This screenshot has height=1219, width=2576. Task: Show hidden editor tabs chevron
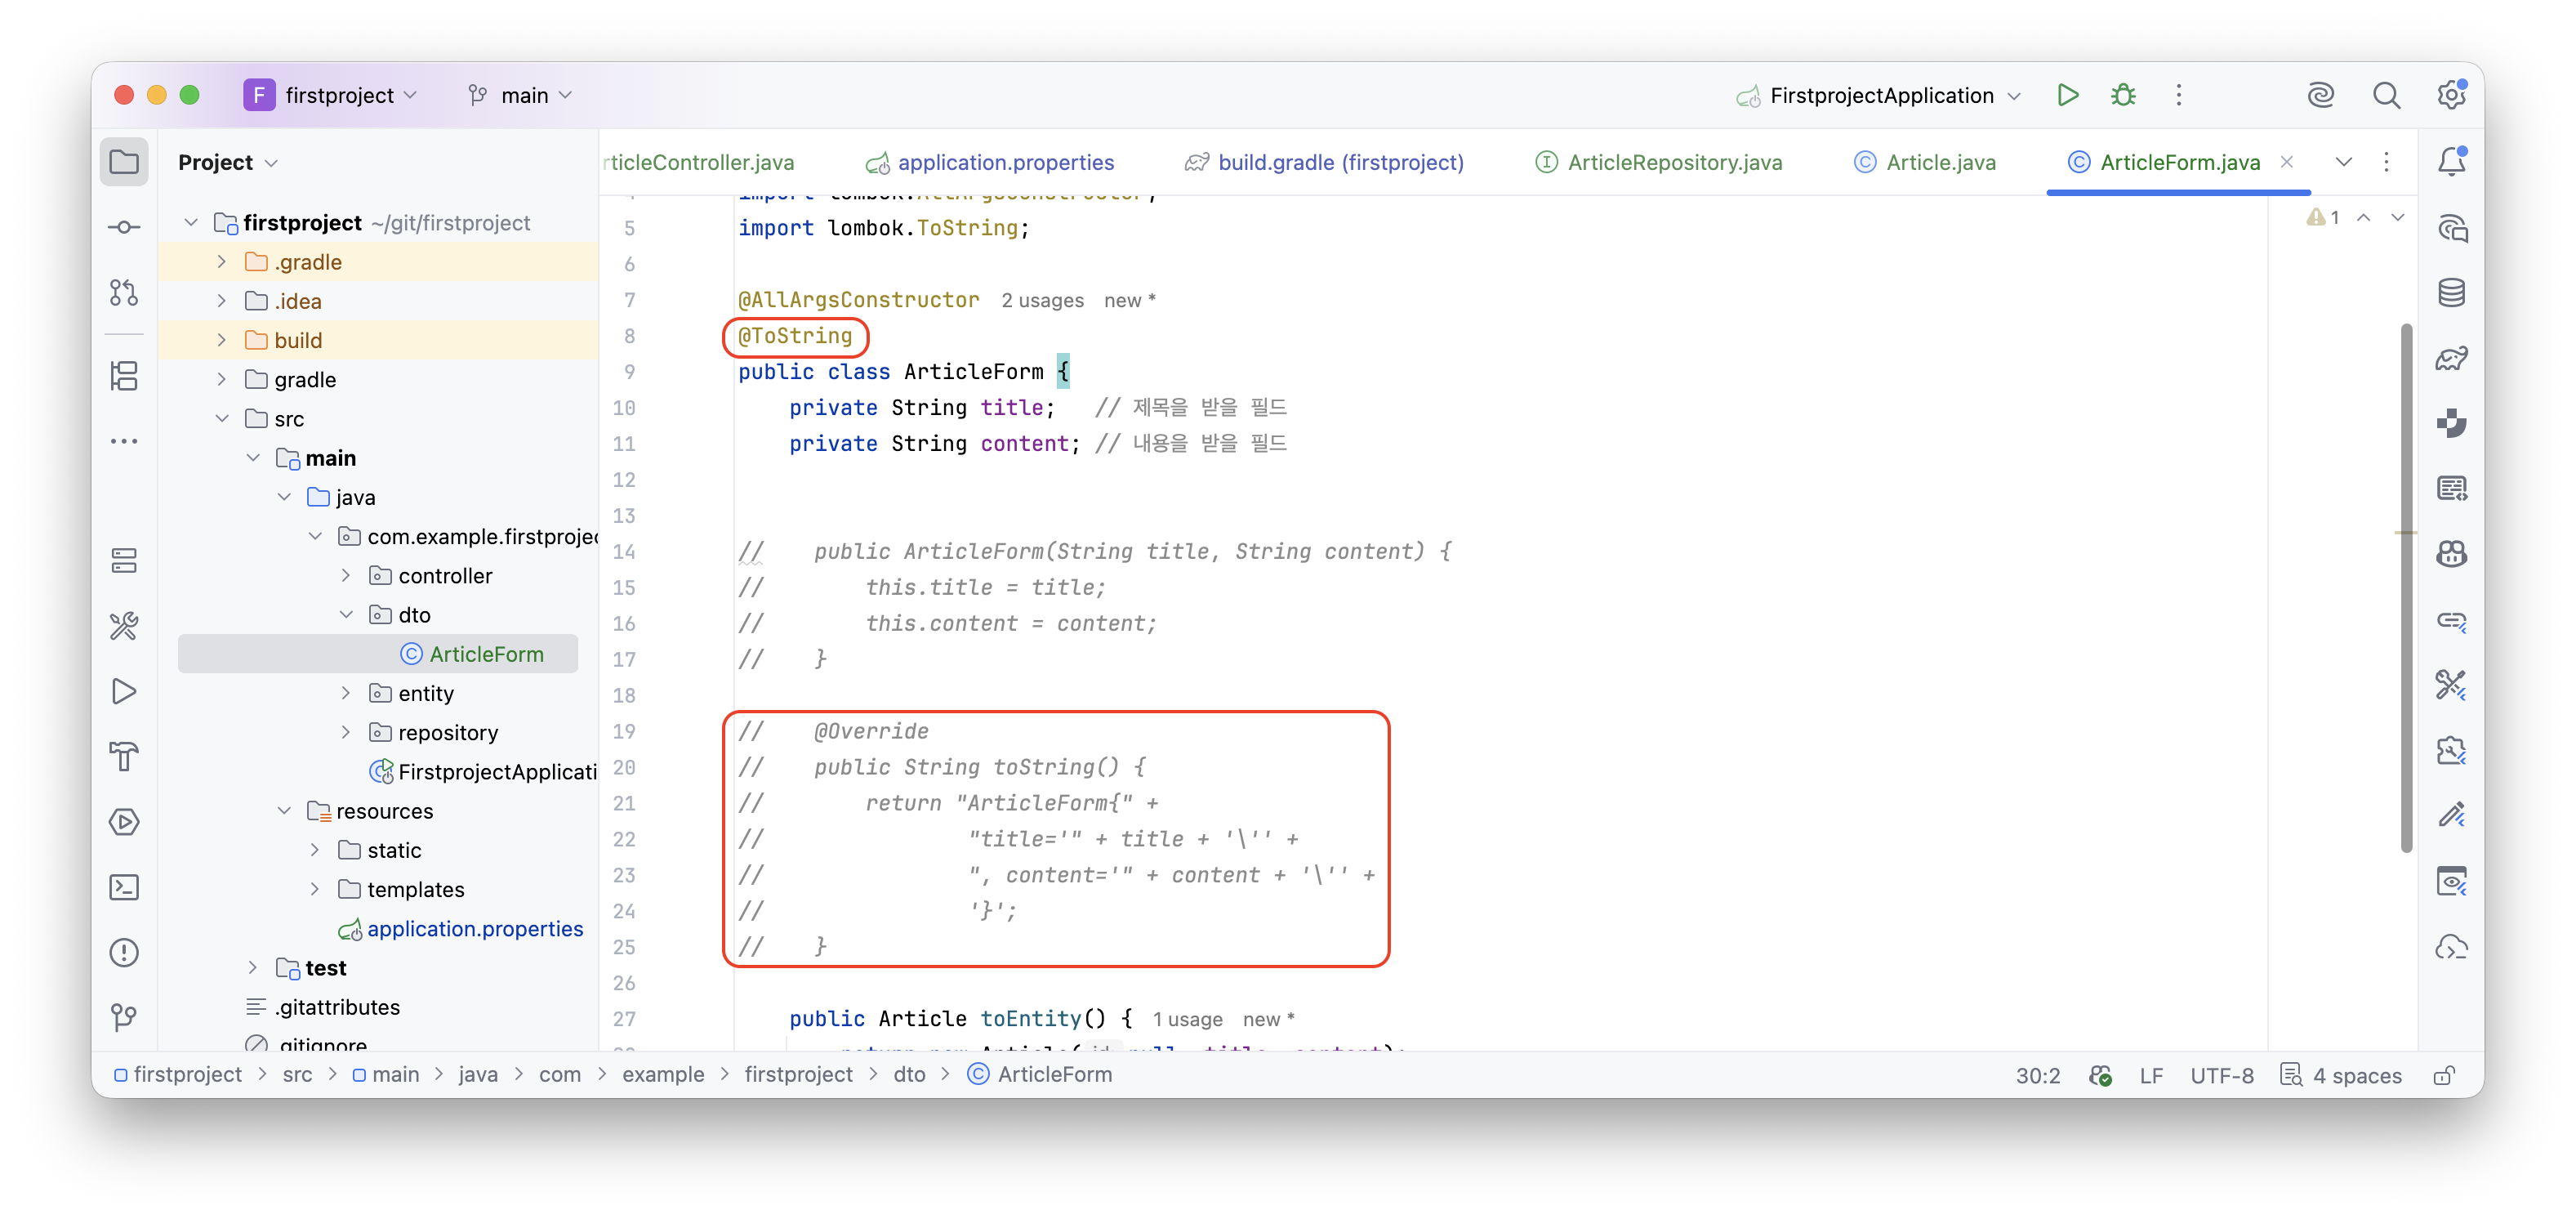[2343, 162]
